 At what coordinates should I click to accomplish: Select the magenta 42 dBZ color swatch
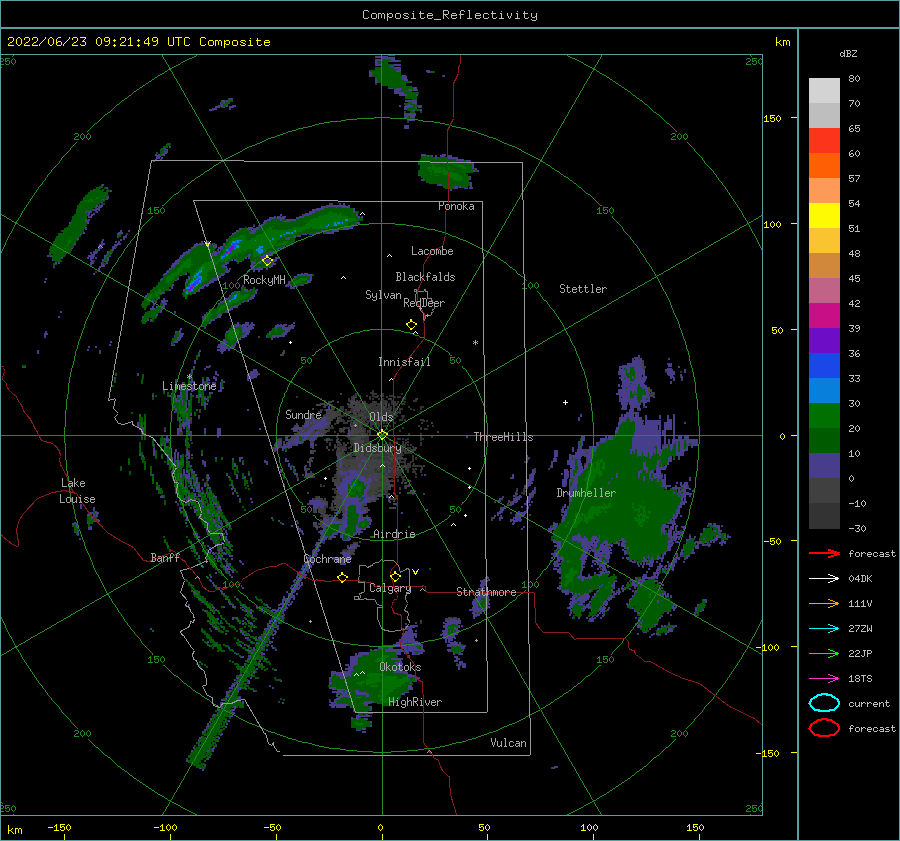point(824,316)
